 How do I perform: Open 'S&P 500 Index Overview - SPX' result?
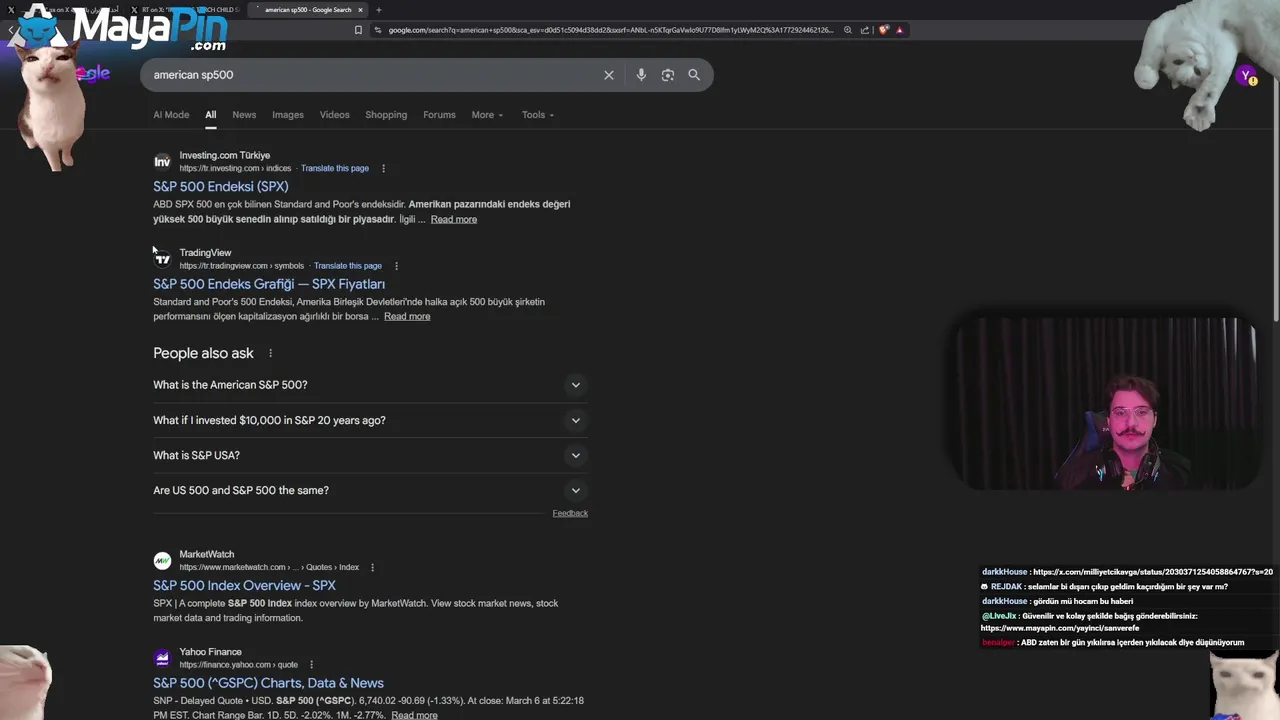pos(244,586)
